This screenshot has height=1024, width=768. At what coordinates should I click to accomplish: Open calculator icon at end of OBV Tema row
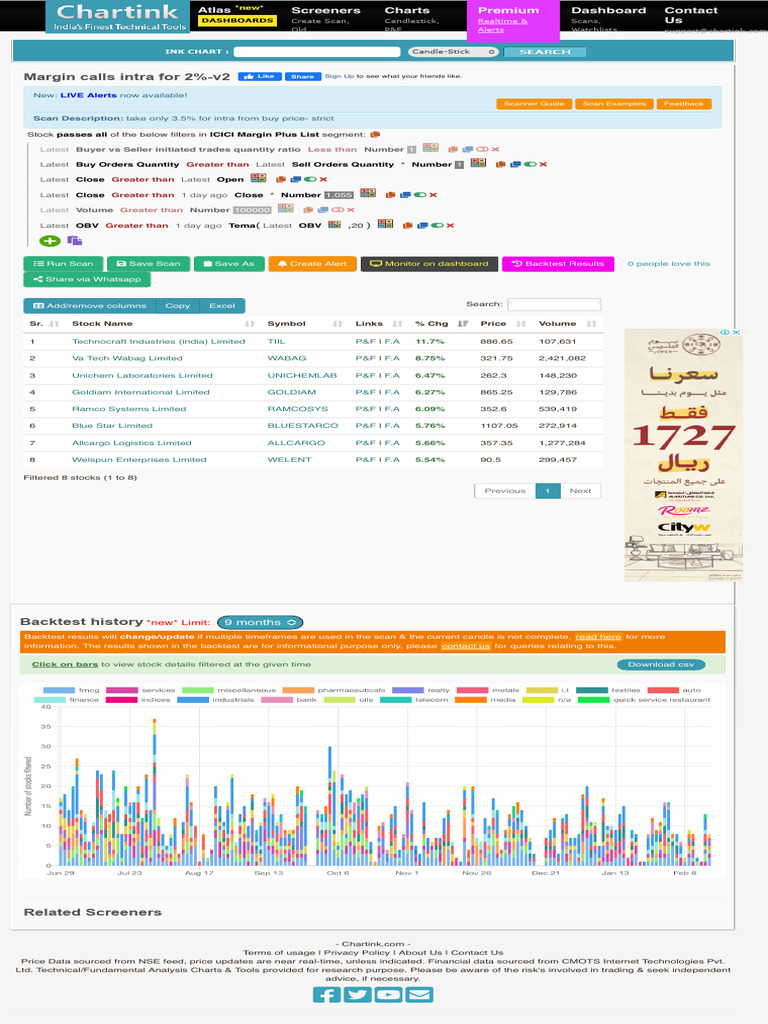385,223
